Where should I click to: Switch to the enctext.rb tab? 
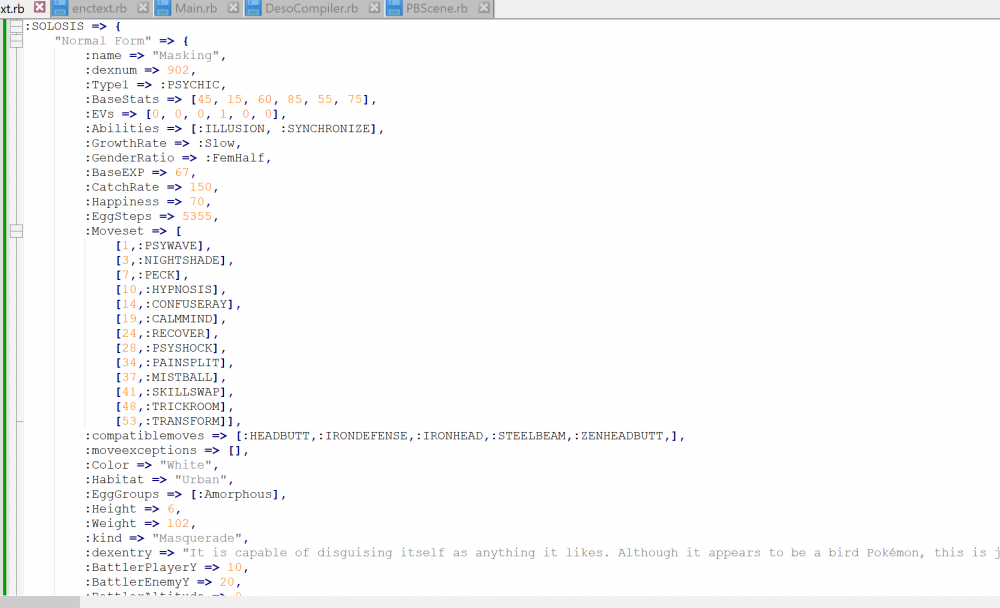point(99,8)
